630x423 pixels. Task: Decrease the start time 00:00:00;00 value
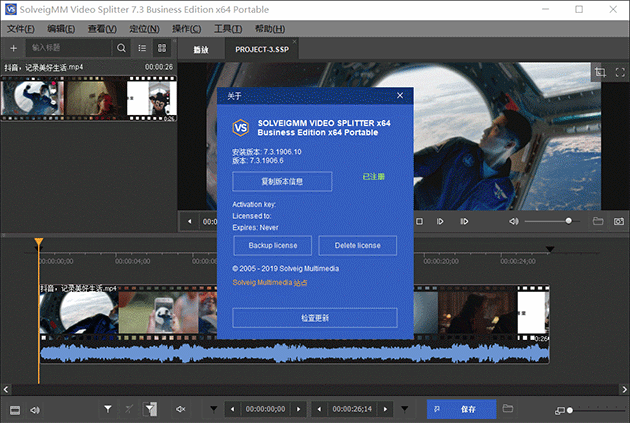click(x=232, y=409)
